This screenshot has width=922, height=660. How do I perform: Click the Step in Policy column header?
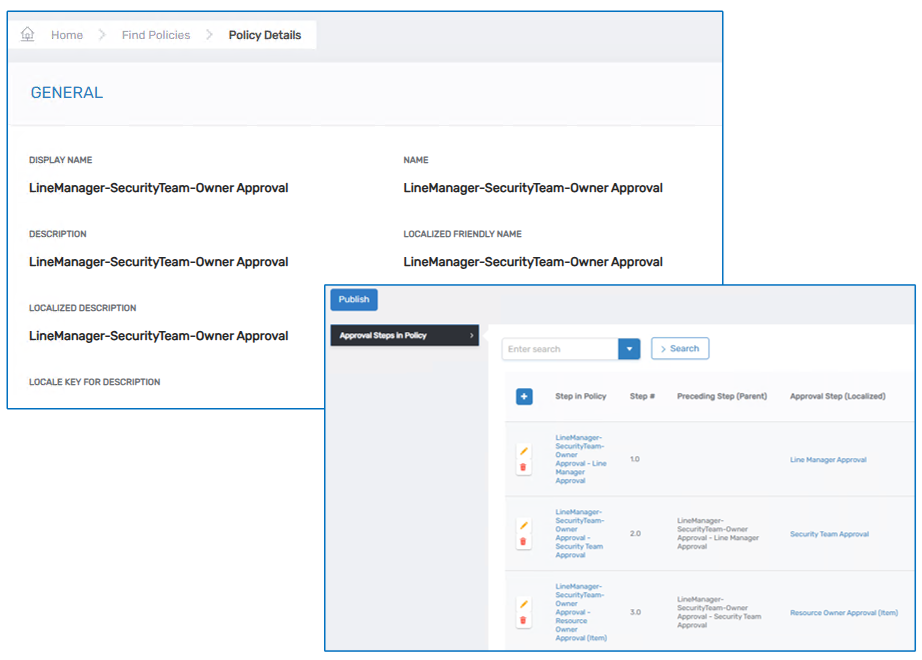tap(580, 396)
